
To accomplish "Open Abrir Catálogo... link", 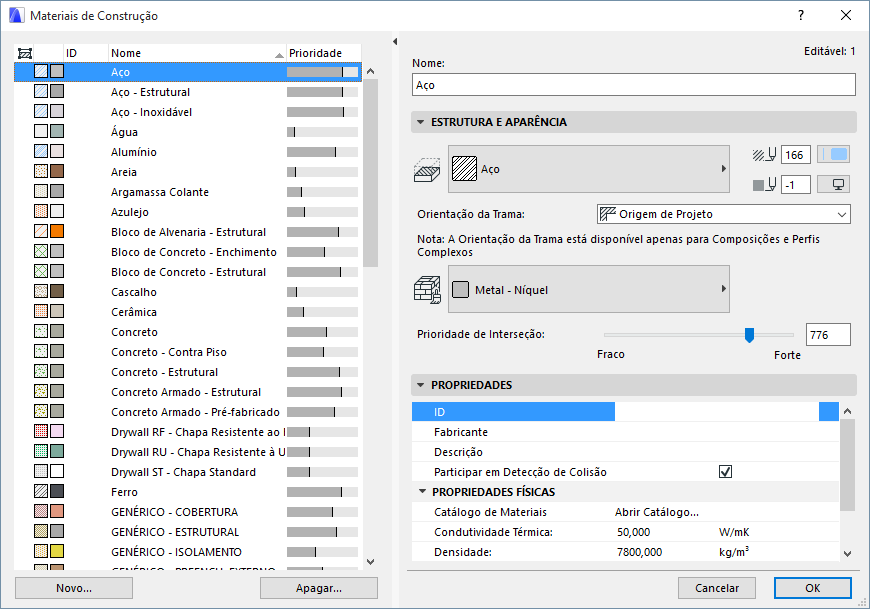I will (657, 512).
